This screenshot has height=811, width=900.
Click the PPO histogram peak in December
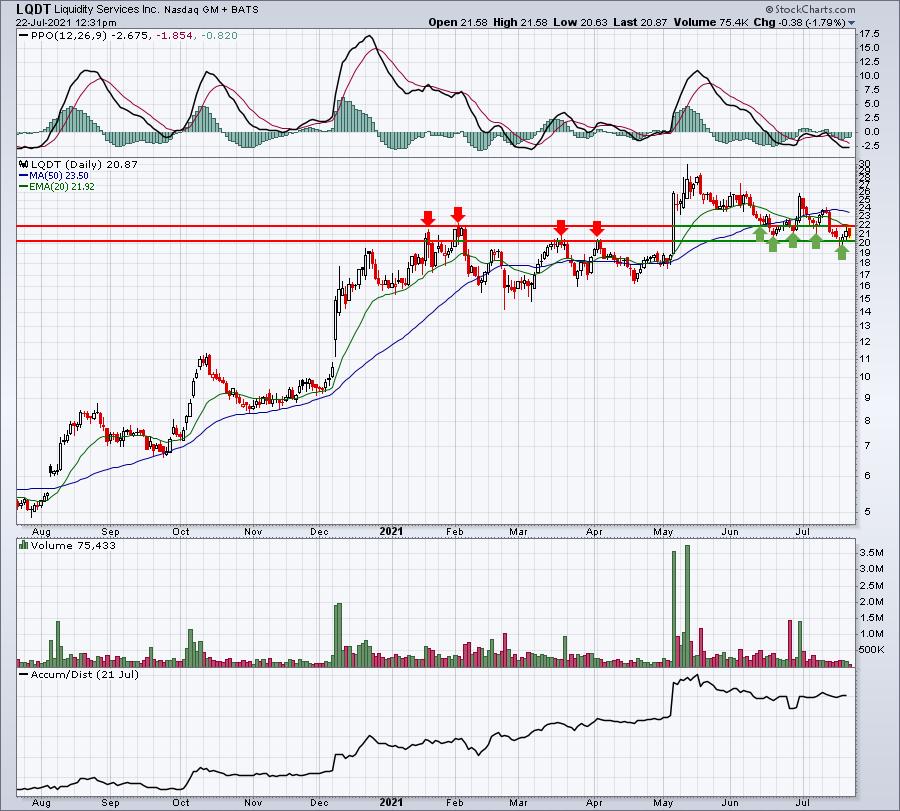(342, 115)
